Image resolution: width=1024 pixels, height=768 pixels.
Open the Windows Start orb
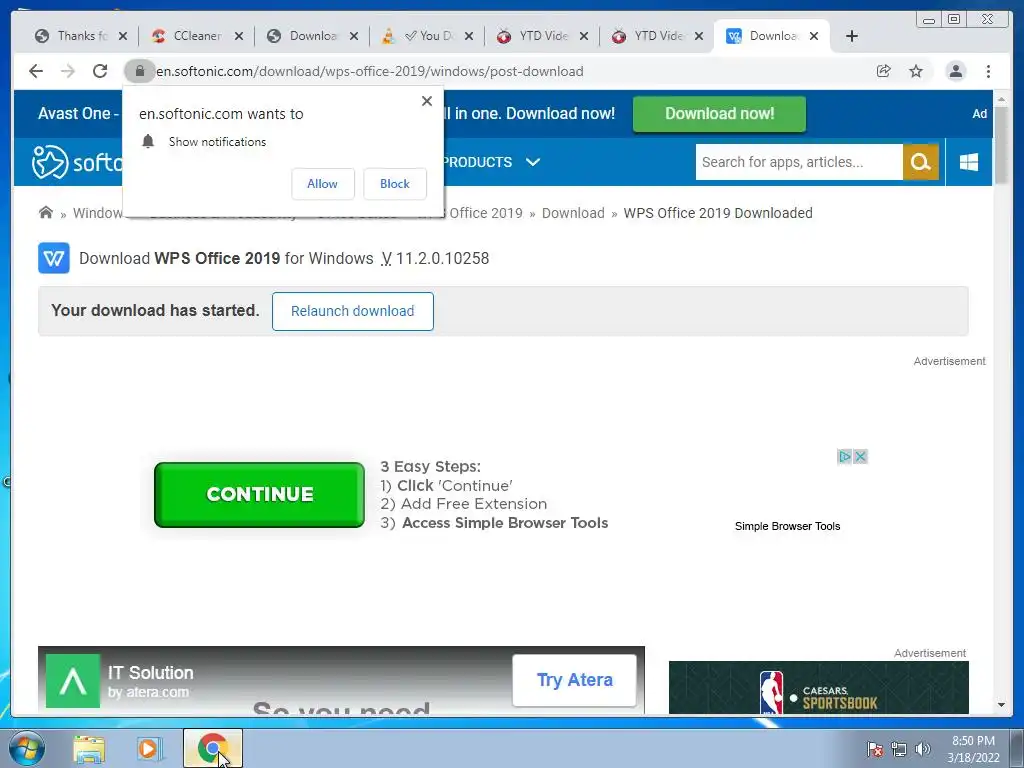(27, 748)
